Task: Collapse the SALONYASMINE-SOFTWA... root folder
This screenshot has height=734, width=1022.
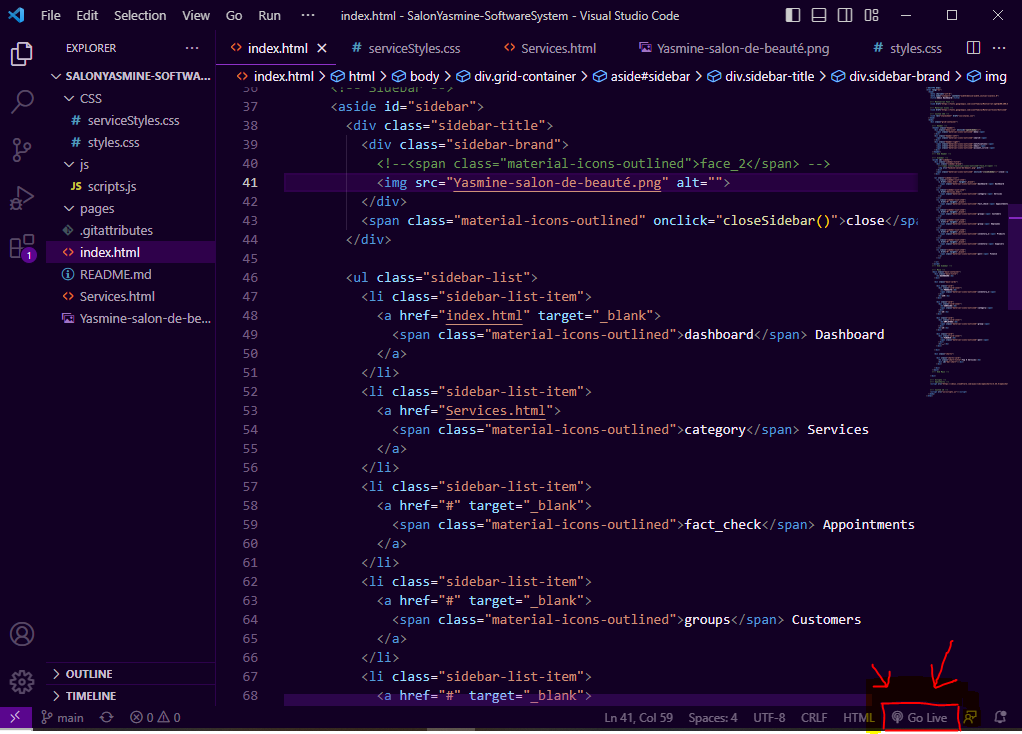Action: click(x=130, y=76)
